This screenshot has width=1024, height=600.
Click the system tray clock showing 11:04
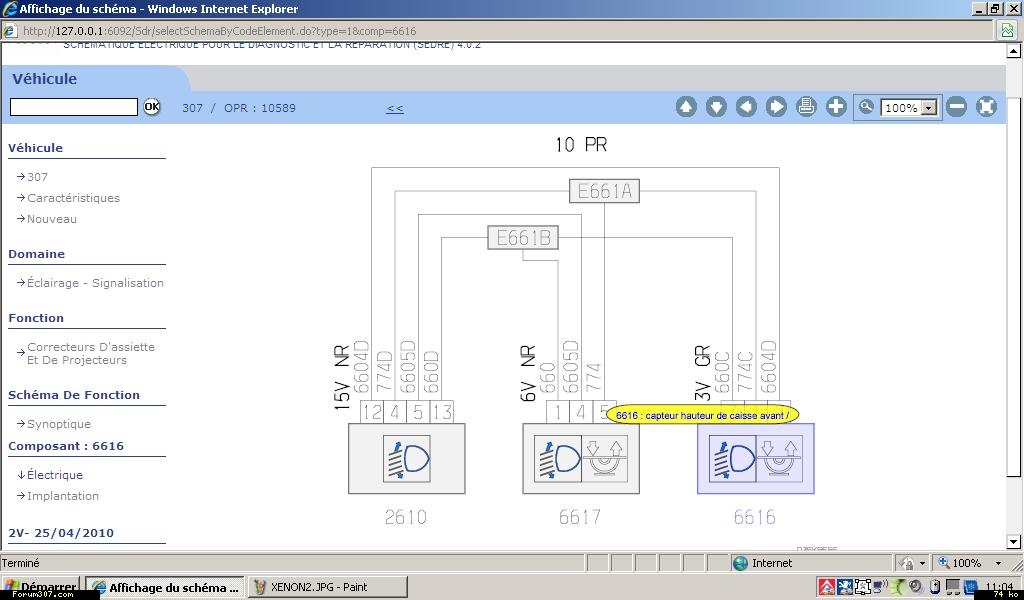[999, 587]
